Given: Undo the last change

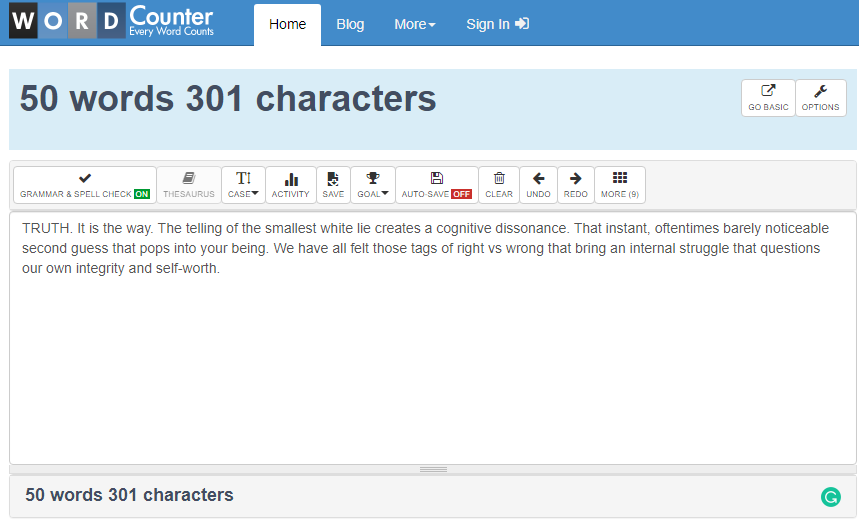Looking at the screenshot, I should (538, 185).
